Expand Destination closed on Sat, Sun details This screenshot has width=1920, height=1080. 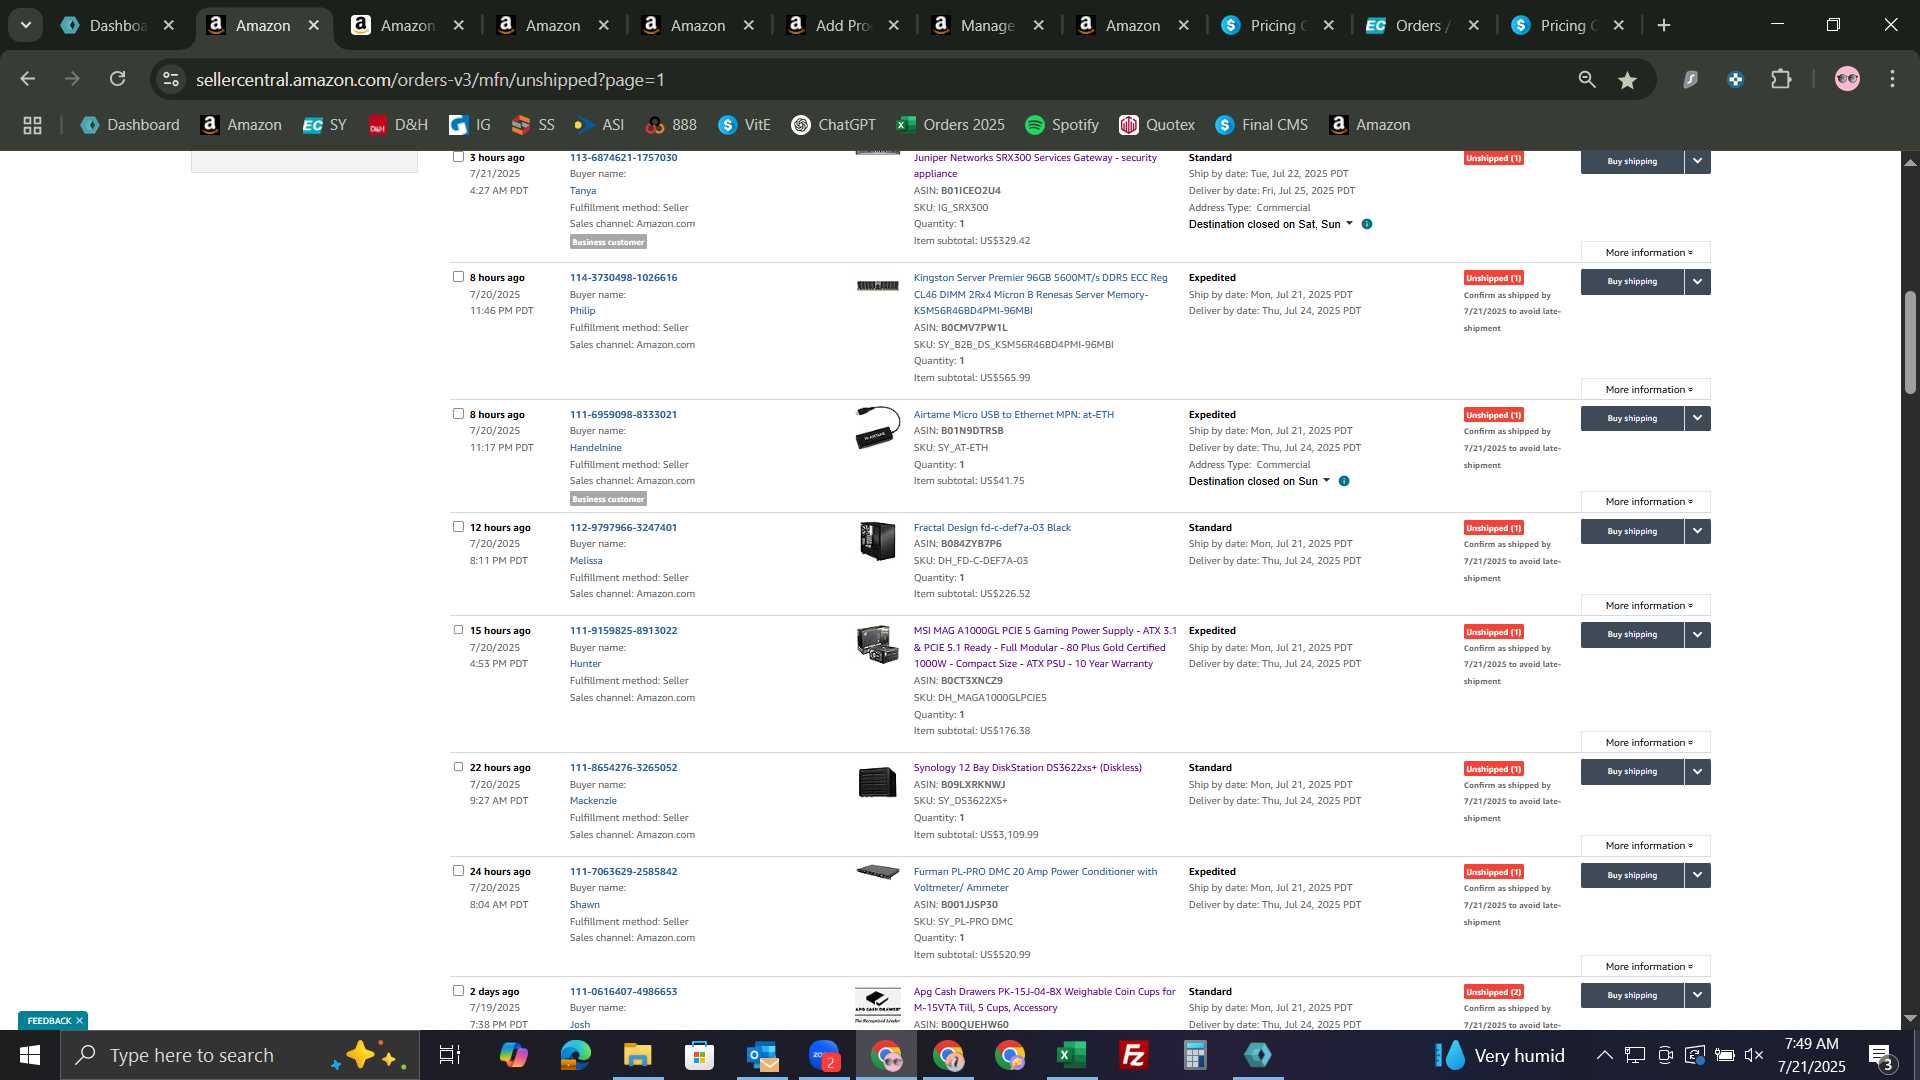pos(1270,224)
